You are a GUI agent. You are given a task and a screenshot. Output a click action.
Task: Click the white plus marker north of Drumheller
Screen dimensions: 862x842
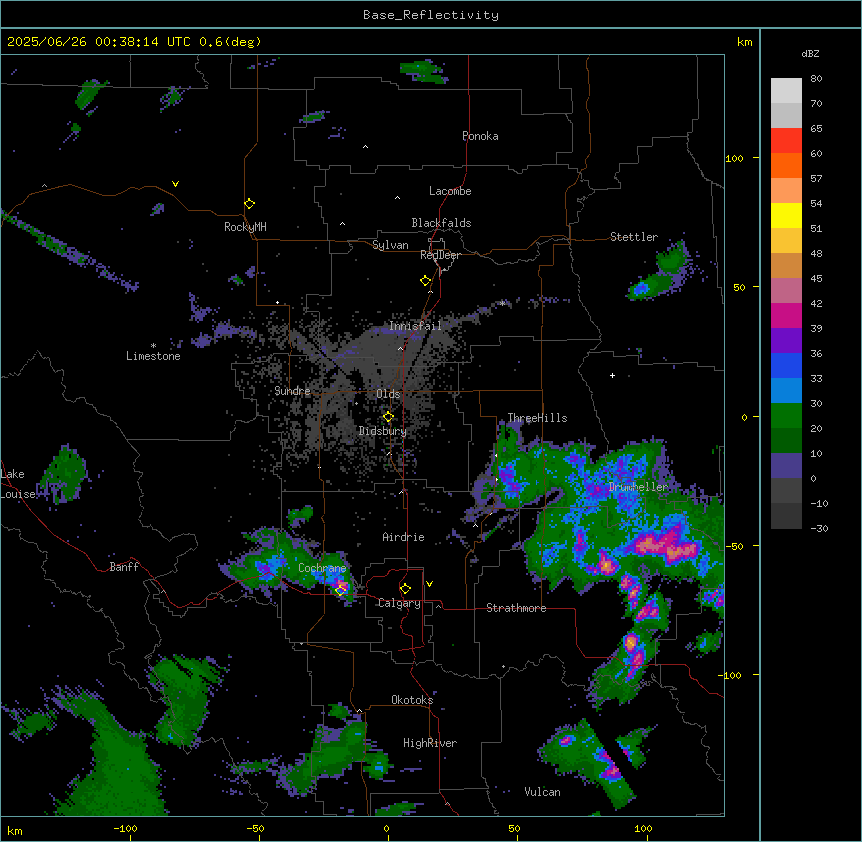point(612,375)
